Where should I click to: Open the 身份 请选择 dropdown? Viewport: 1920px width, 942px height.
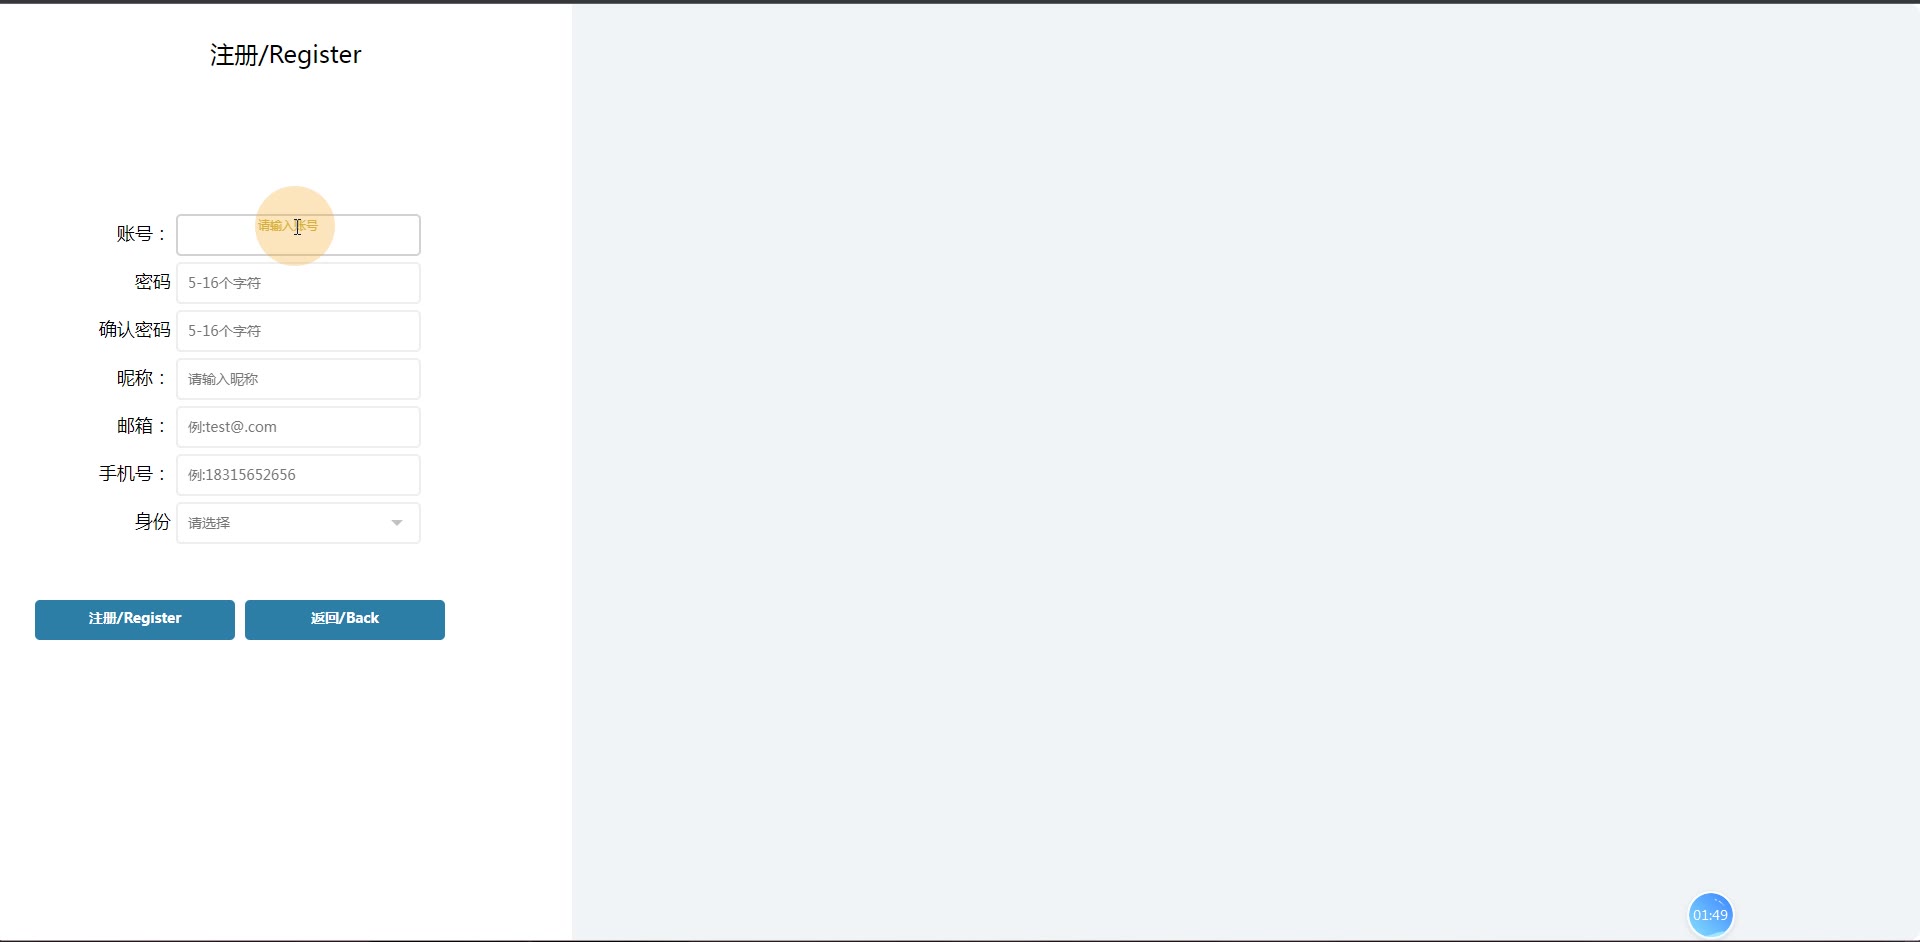click(x=298, y=523)
